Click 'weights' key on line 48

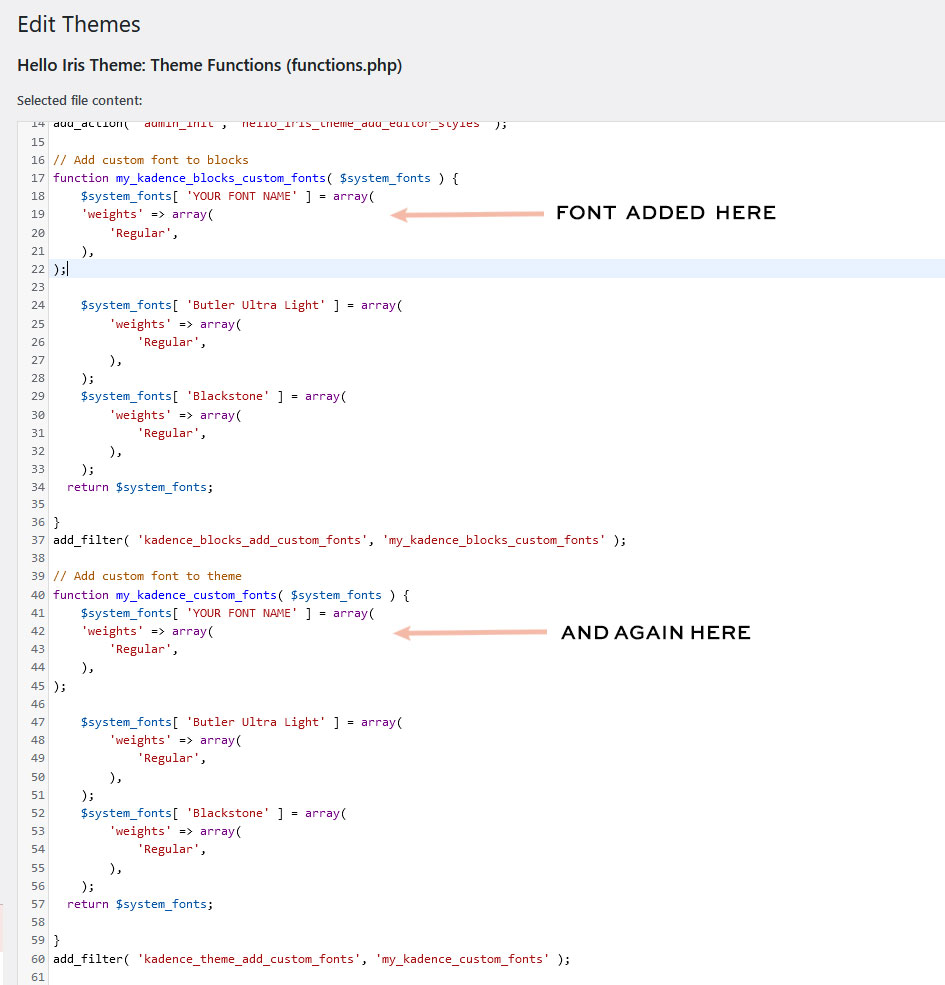140,741
